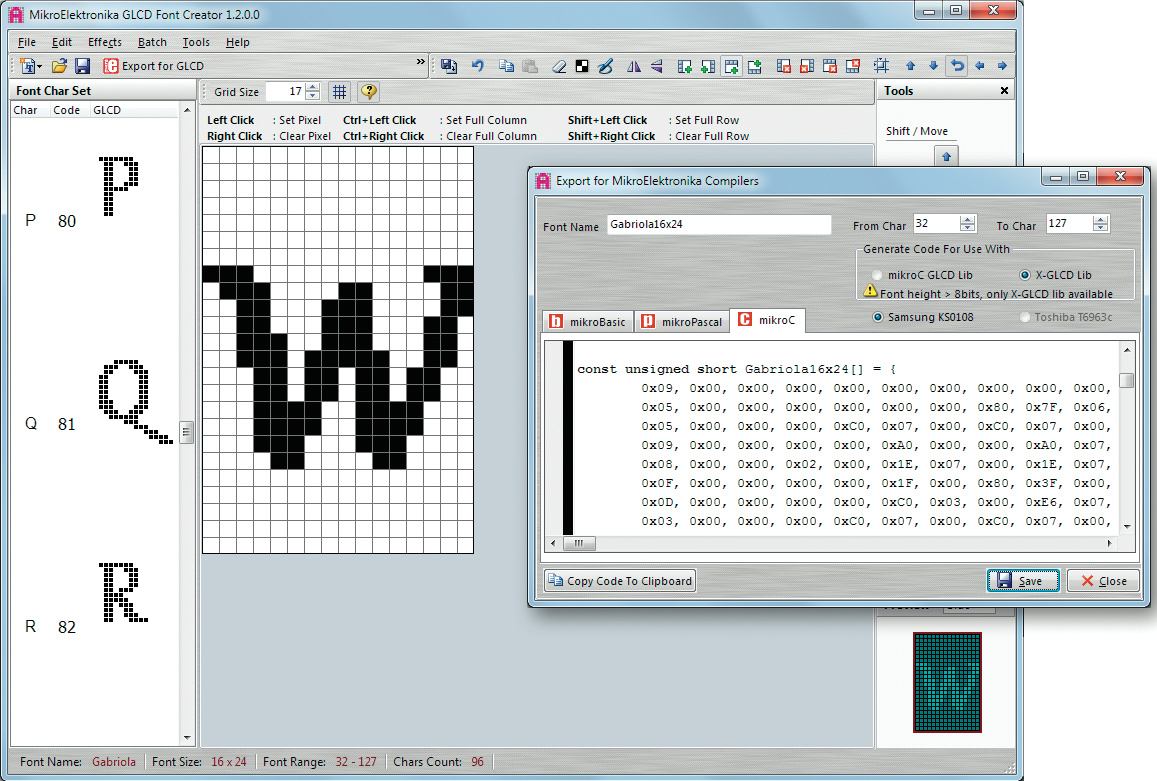This screenshot has height=781, width=1157.
Task: Click the mirror horizontal triangles icon
Action: tap(633, 66)
